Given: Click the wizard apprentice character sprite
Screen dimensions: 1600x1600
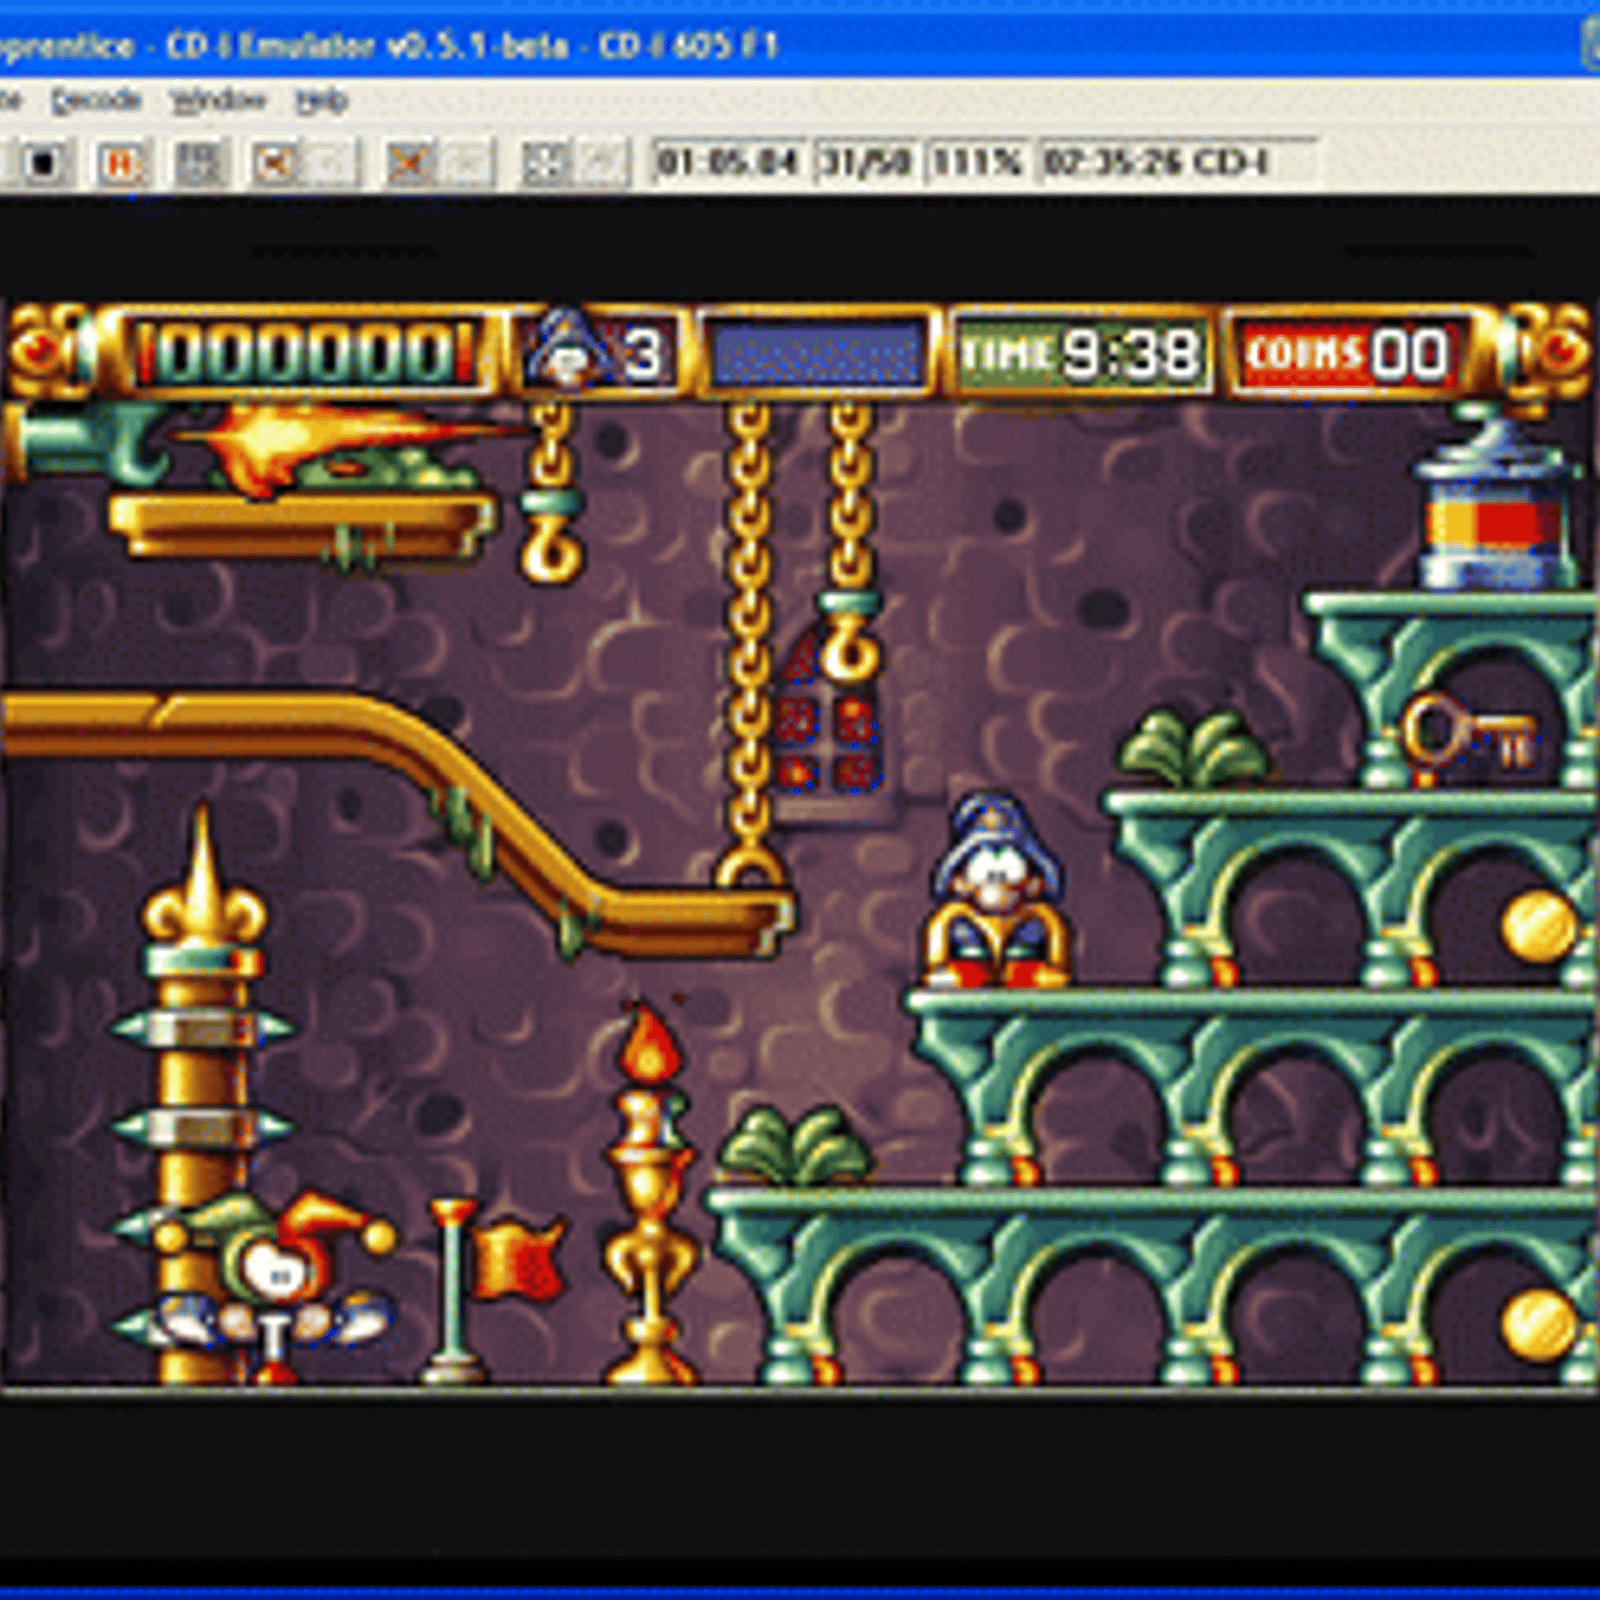Looking at the screenshot, I should click(996, 890).
